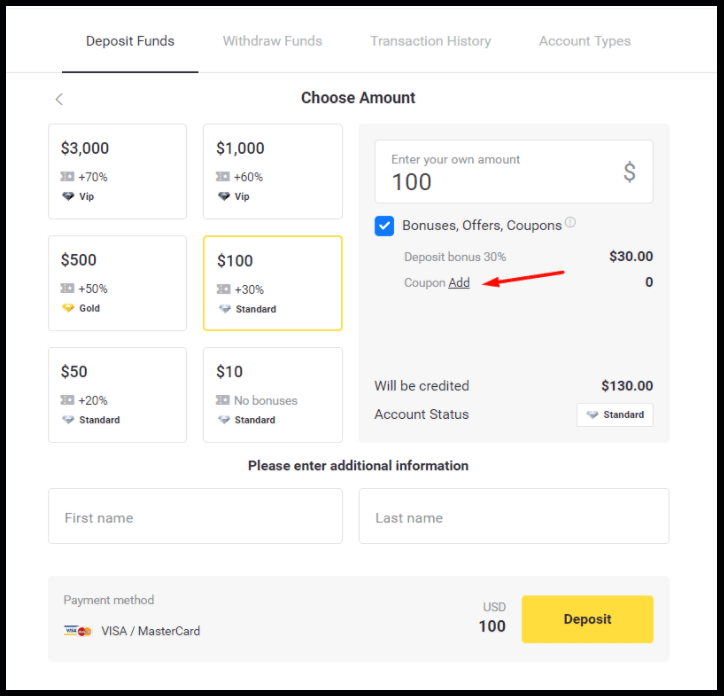Click into the Last name field

click(x=513, y=517)
